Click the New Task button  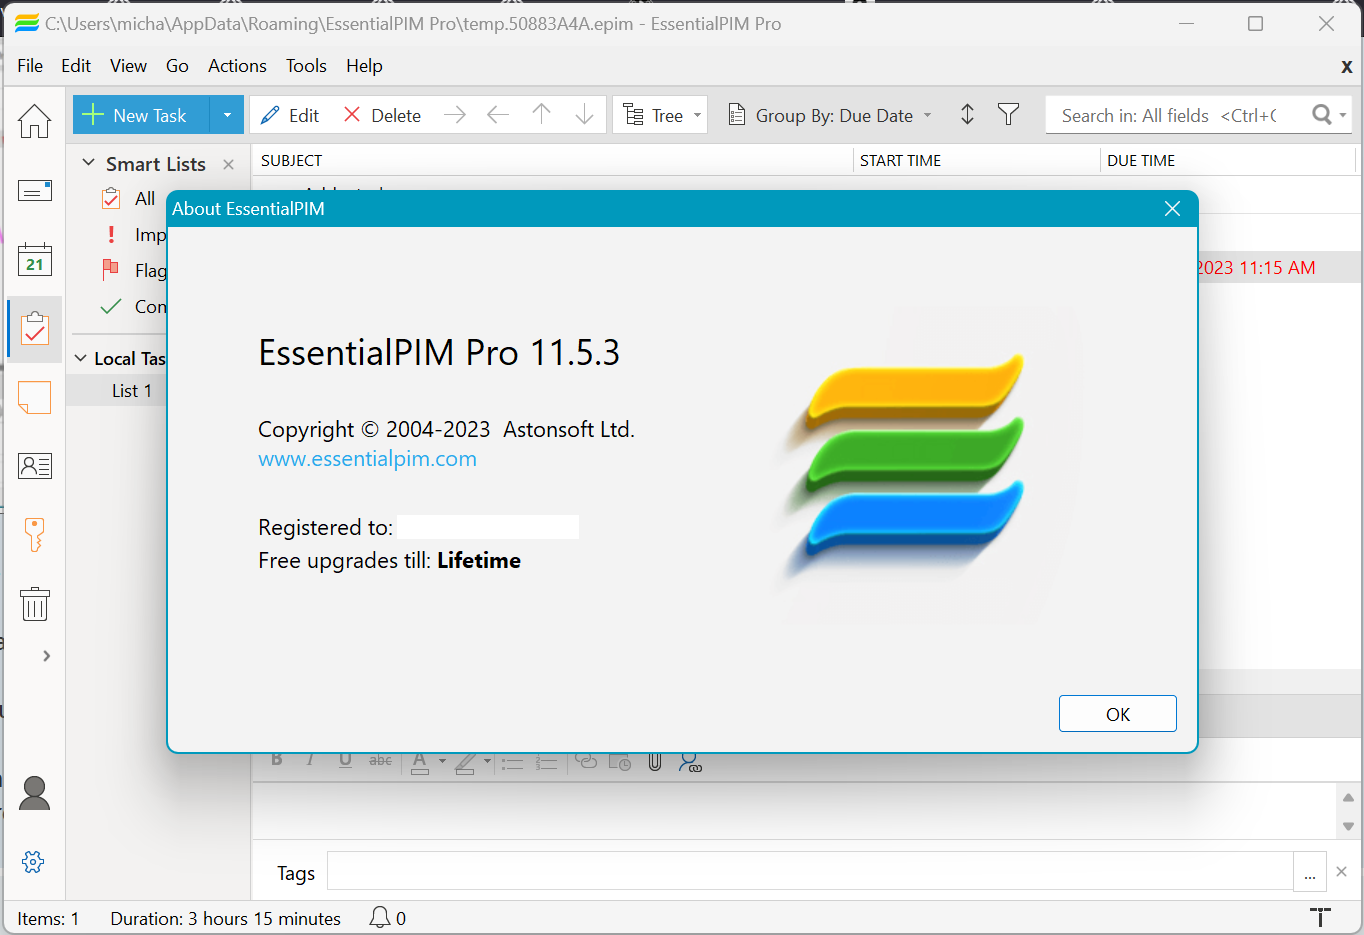[141, 115]
